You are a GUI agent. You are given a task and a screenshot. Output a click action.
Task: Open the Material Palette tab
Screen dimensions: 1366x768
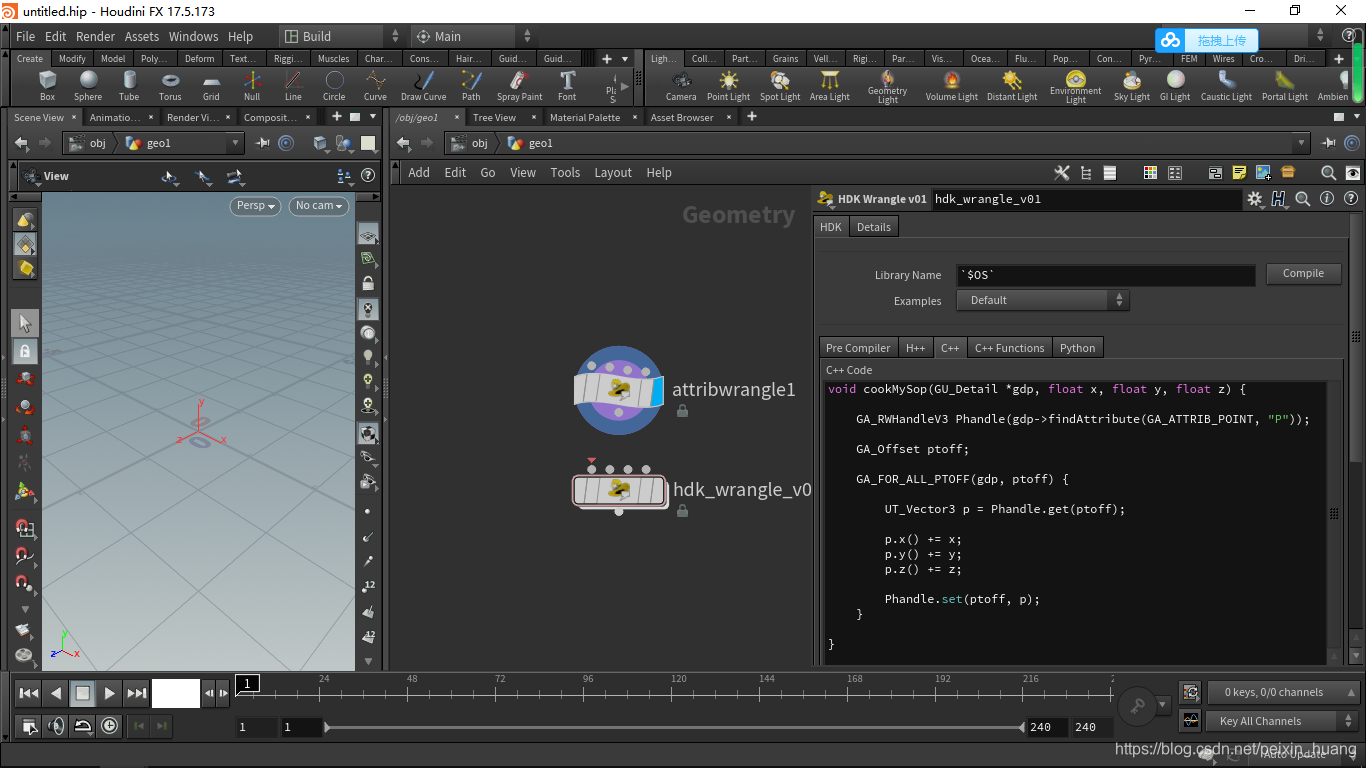tap(585, 117)
